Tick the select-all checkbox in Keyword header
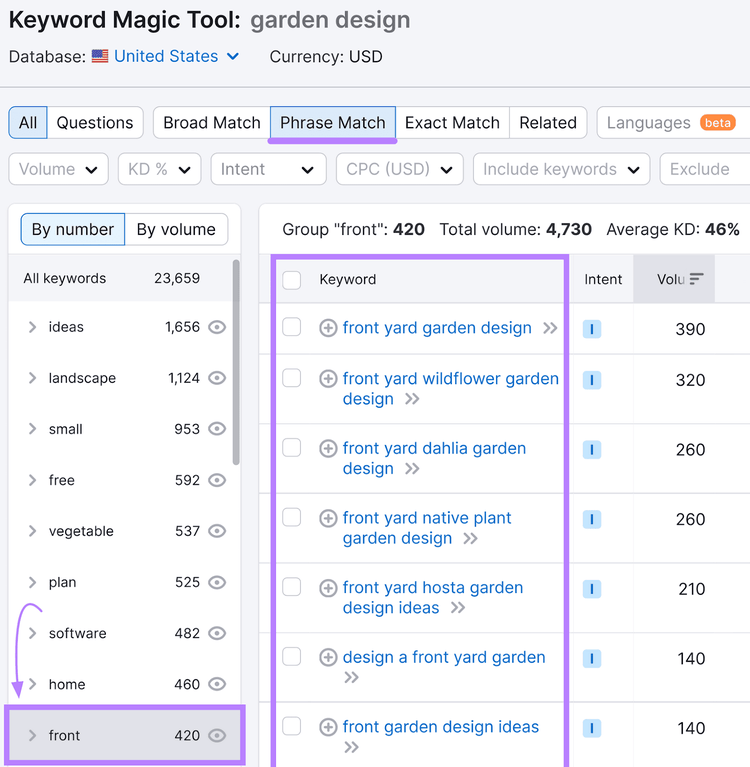 [292, 280]
